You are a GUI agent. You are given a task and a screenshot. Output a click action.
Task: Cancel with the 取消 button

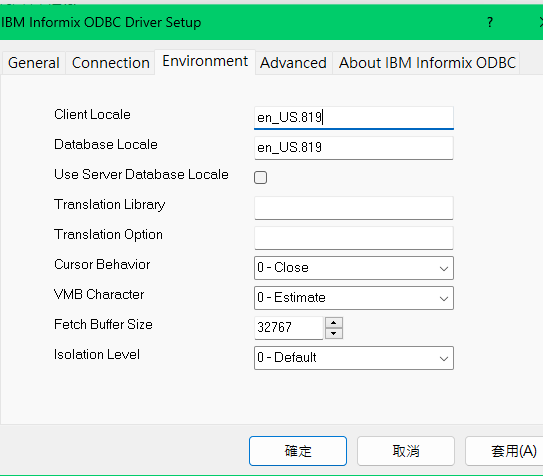tap(406, 451)
